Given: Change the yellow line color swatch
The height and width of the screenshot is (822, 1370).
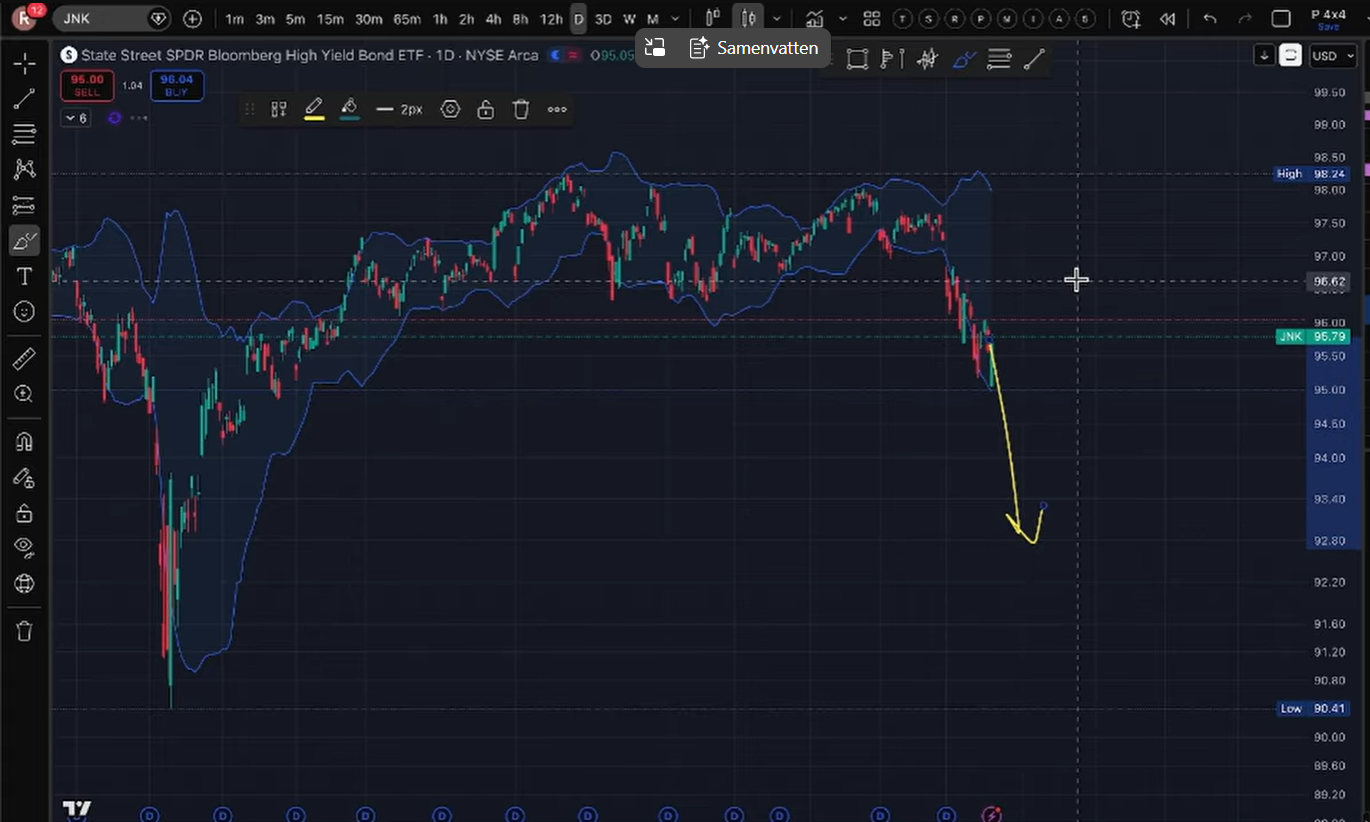Looking at the screenshot, I should (x=314, y=109).
